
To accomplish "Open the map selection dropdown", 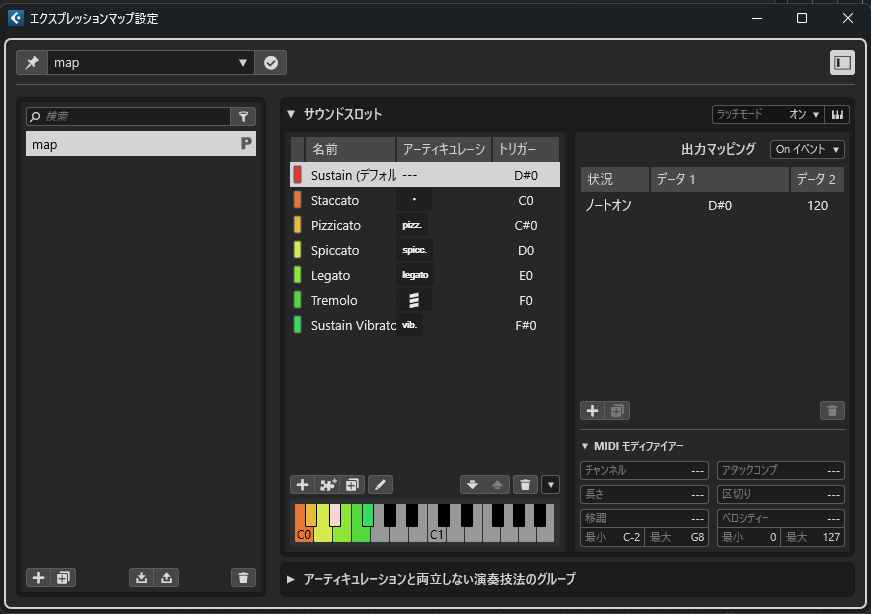I will click(244, 62).
